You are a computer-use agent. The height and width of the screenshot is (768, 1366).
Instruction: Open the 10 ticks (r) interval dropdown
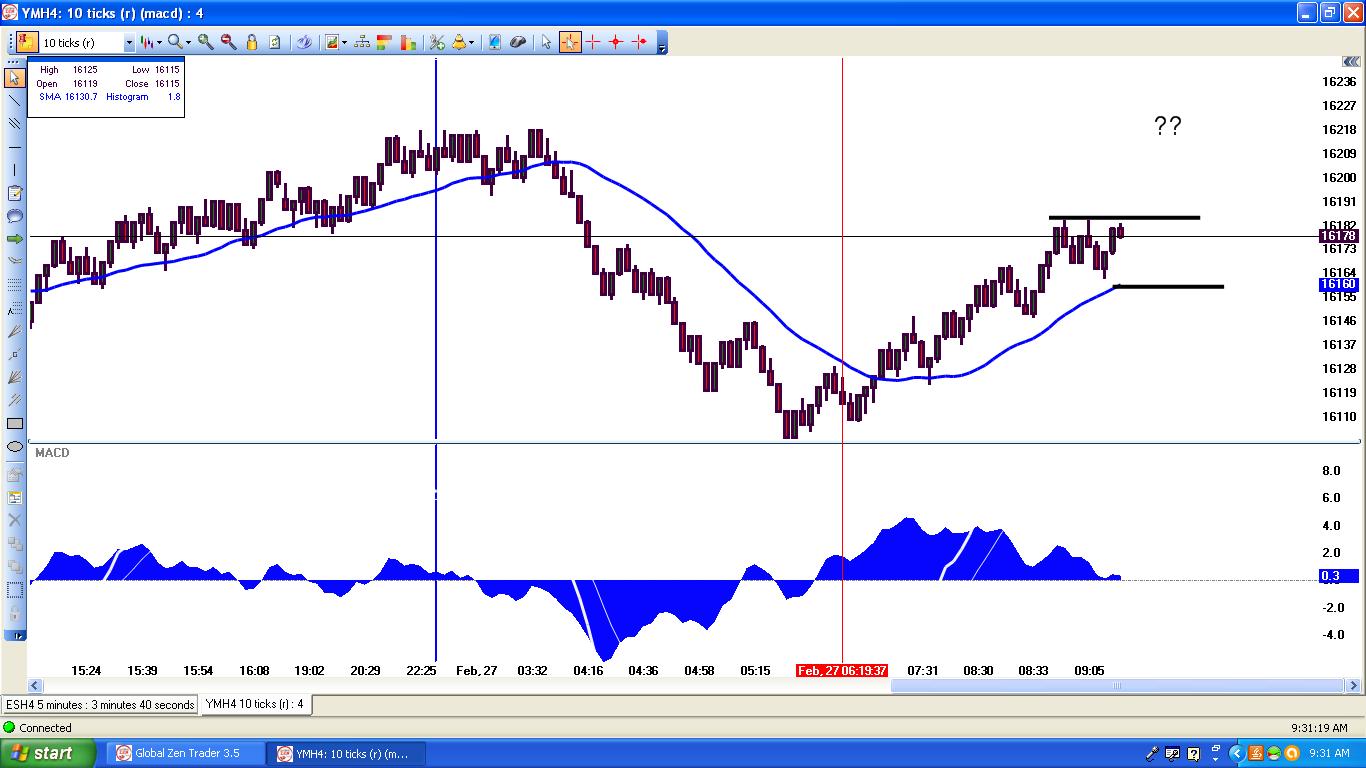click(x=129, y=43)
